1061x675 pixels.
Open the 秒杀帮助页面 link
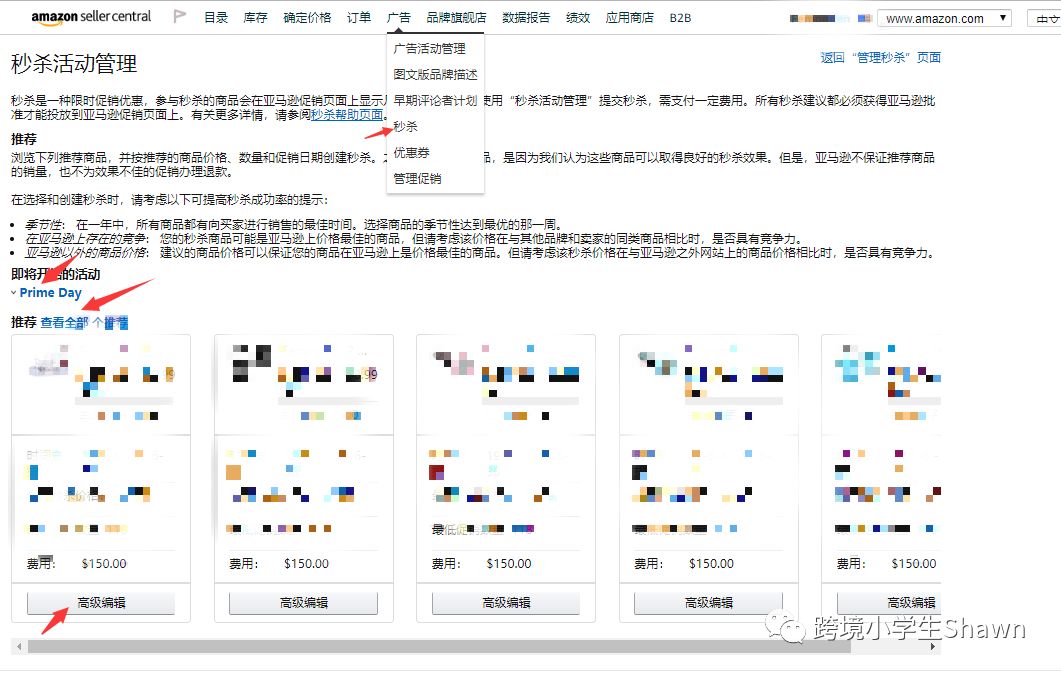(x=347, y=115)
